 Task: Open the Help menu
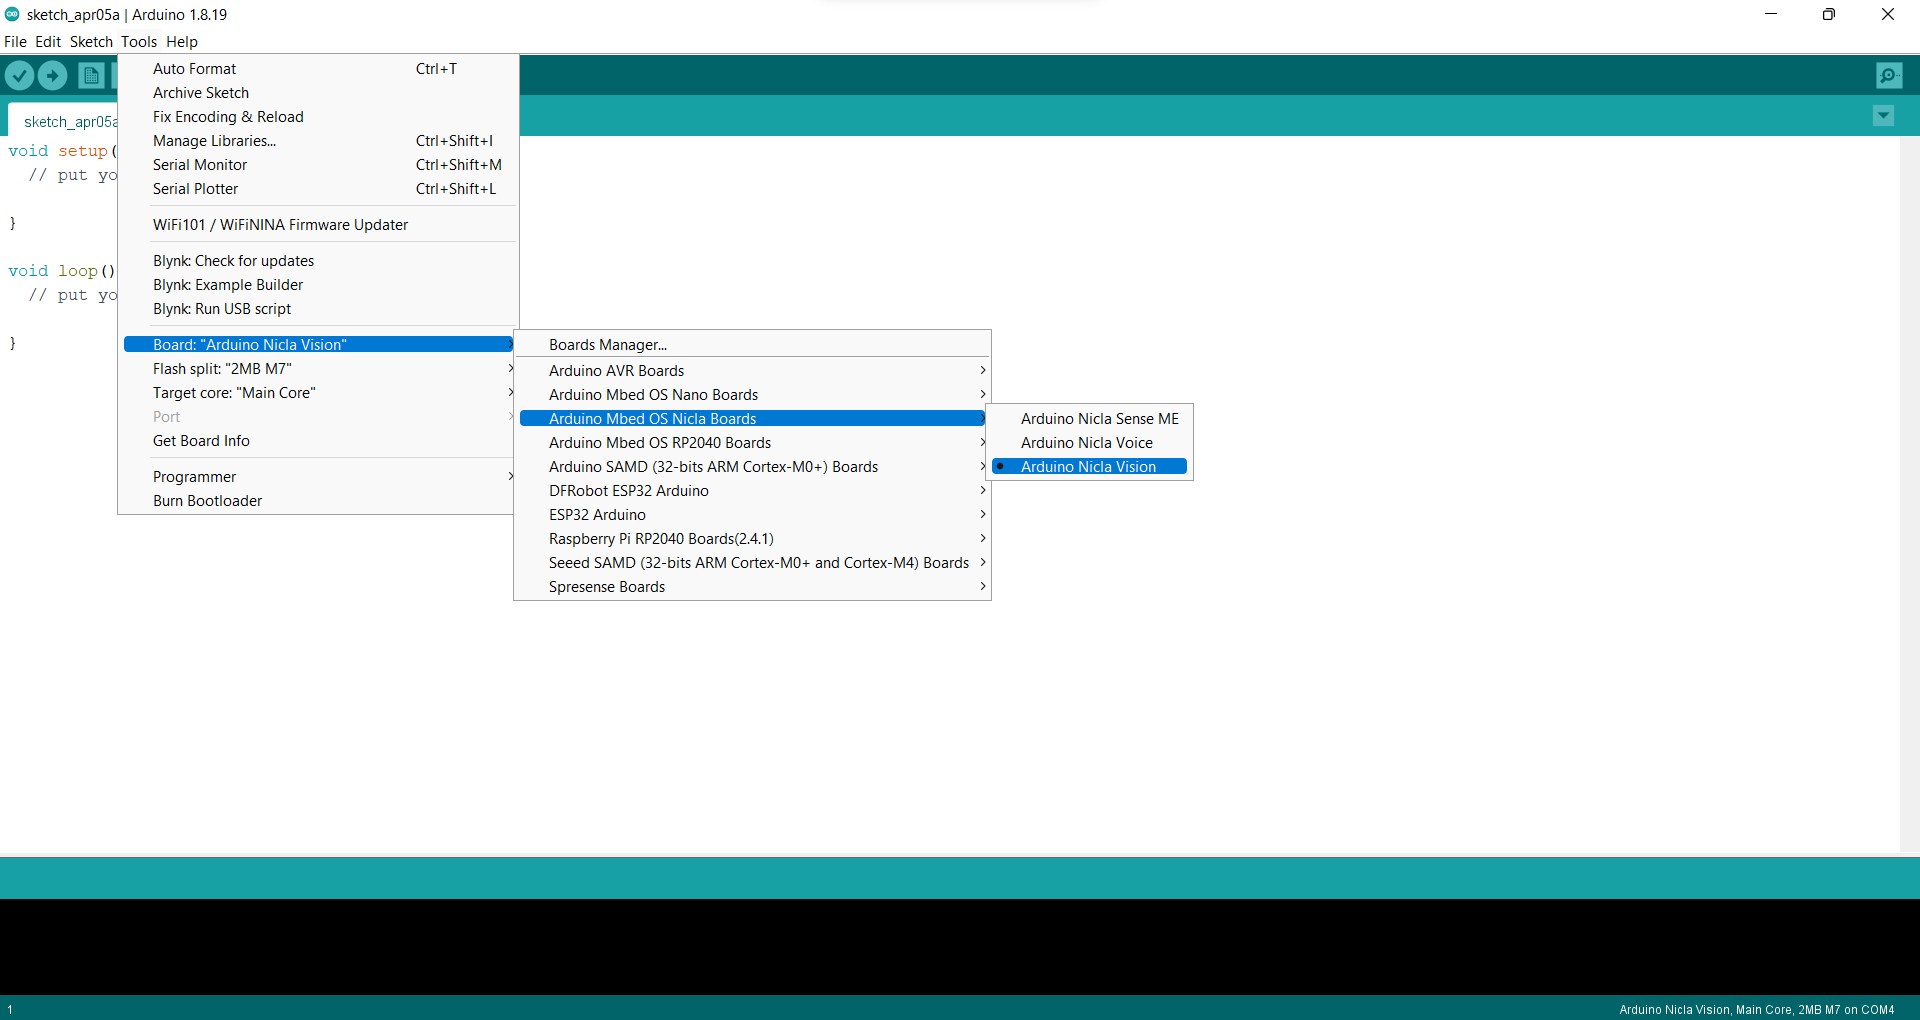[x=182, y=42]
